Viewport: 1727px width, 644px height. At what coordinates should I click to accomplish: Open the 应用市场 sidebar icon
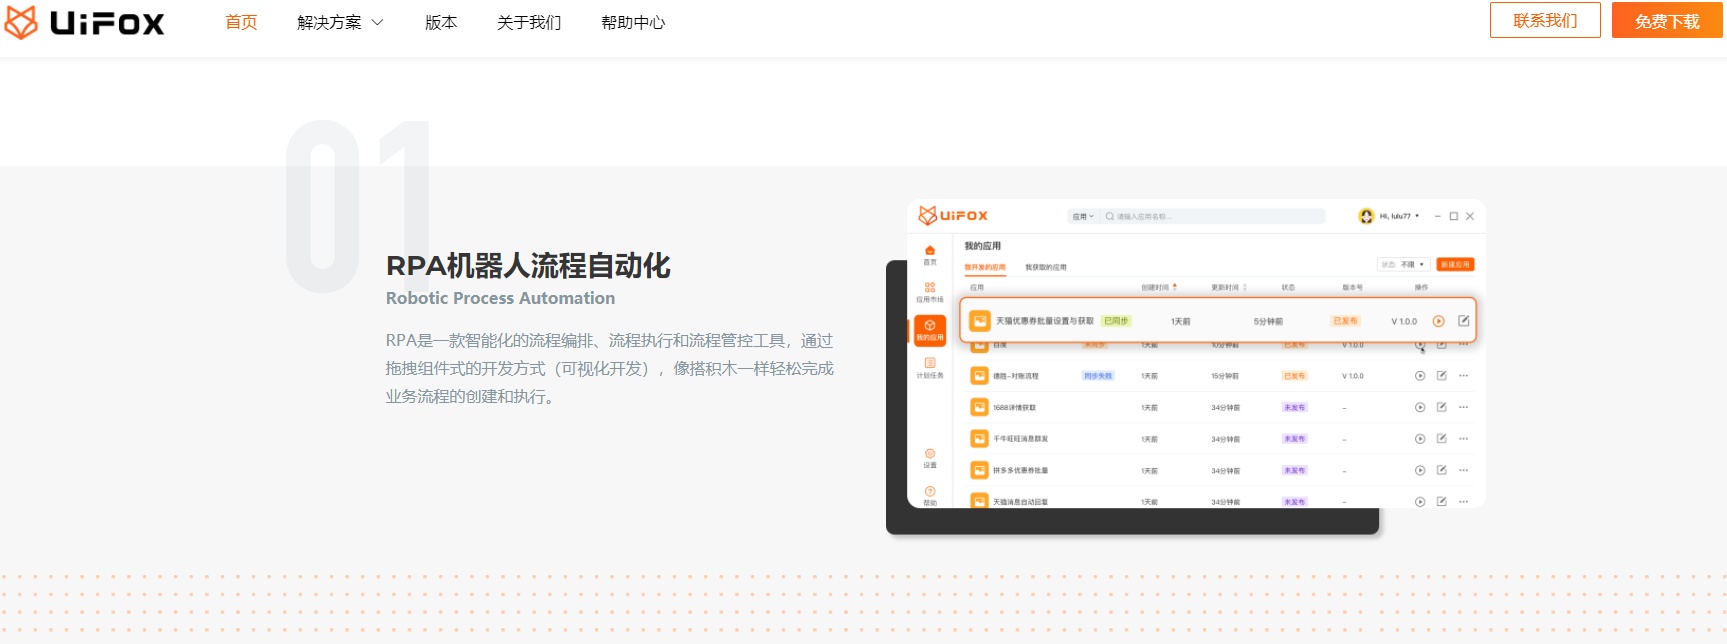[930, 291]
